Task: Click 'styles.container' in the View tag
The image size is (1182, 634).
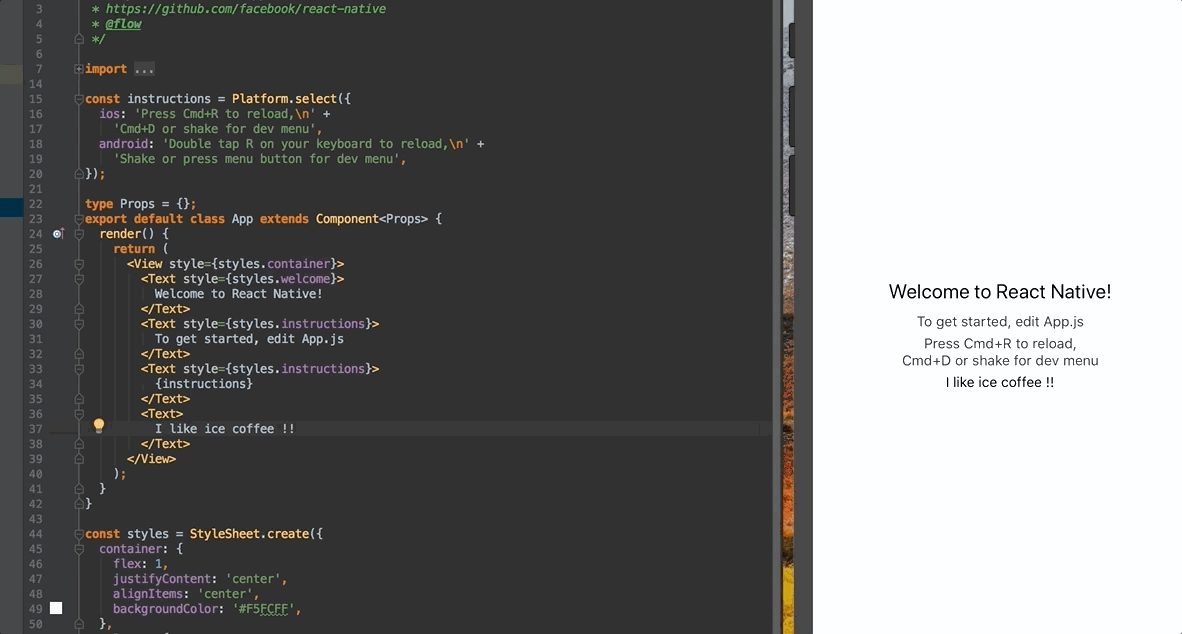Action: tap(274, 264)
